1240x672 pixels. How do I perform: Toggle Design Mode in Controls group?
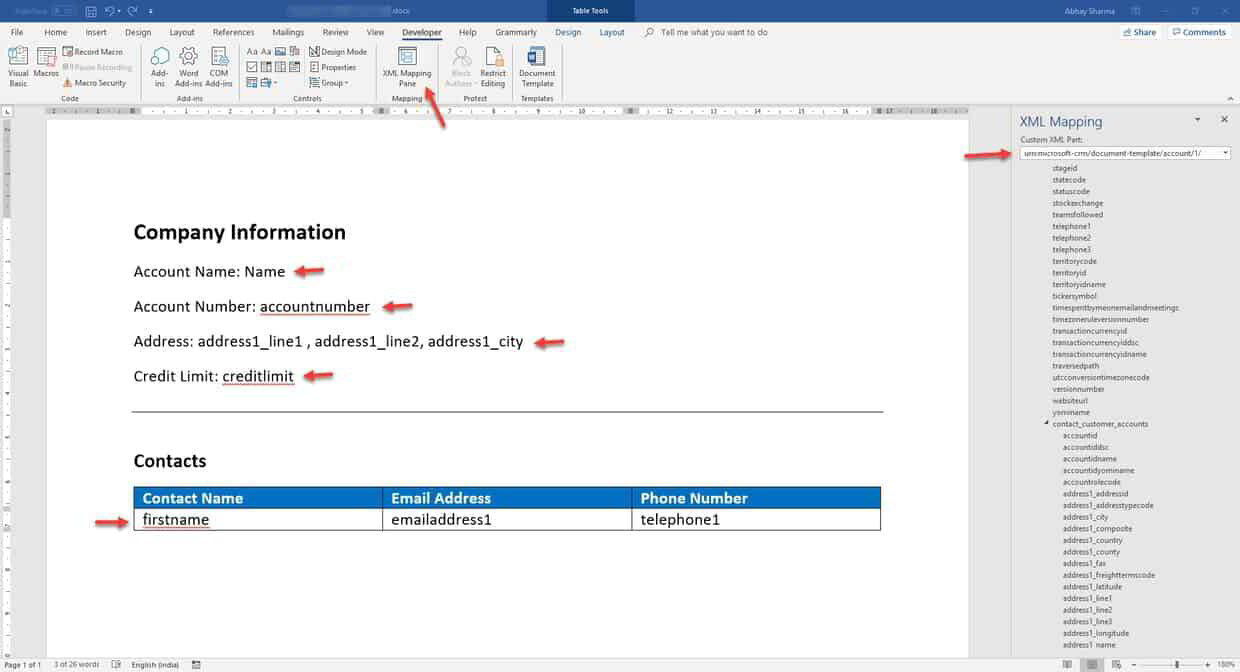click(338, 51)
